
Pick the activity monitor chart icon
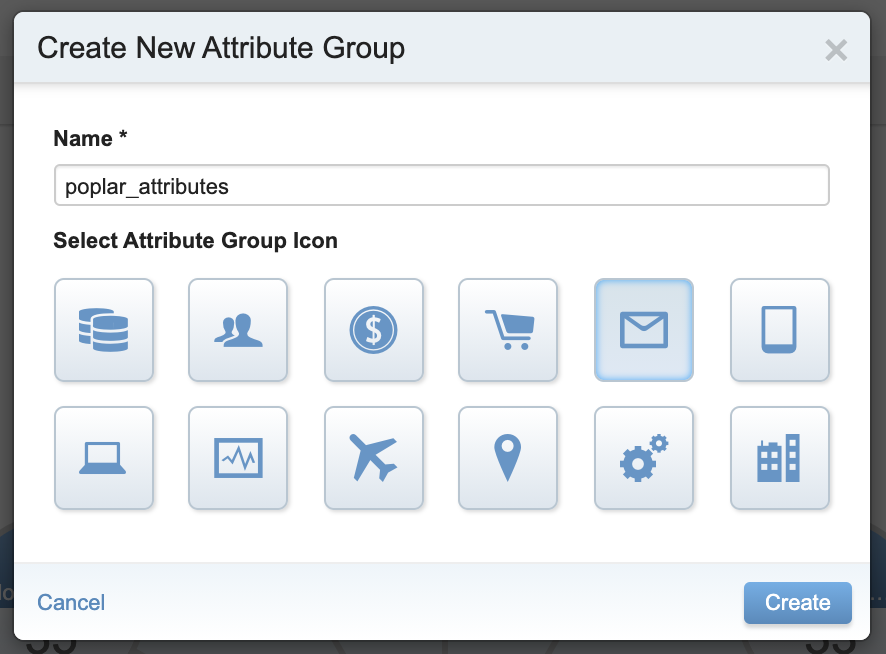[238, 458]
